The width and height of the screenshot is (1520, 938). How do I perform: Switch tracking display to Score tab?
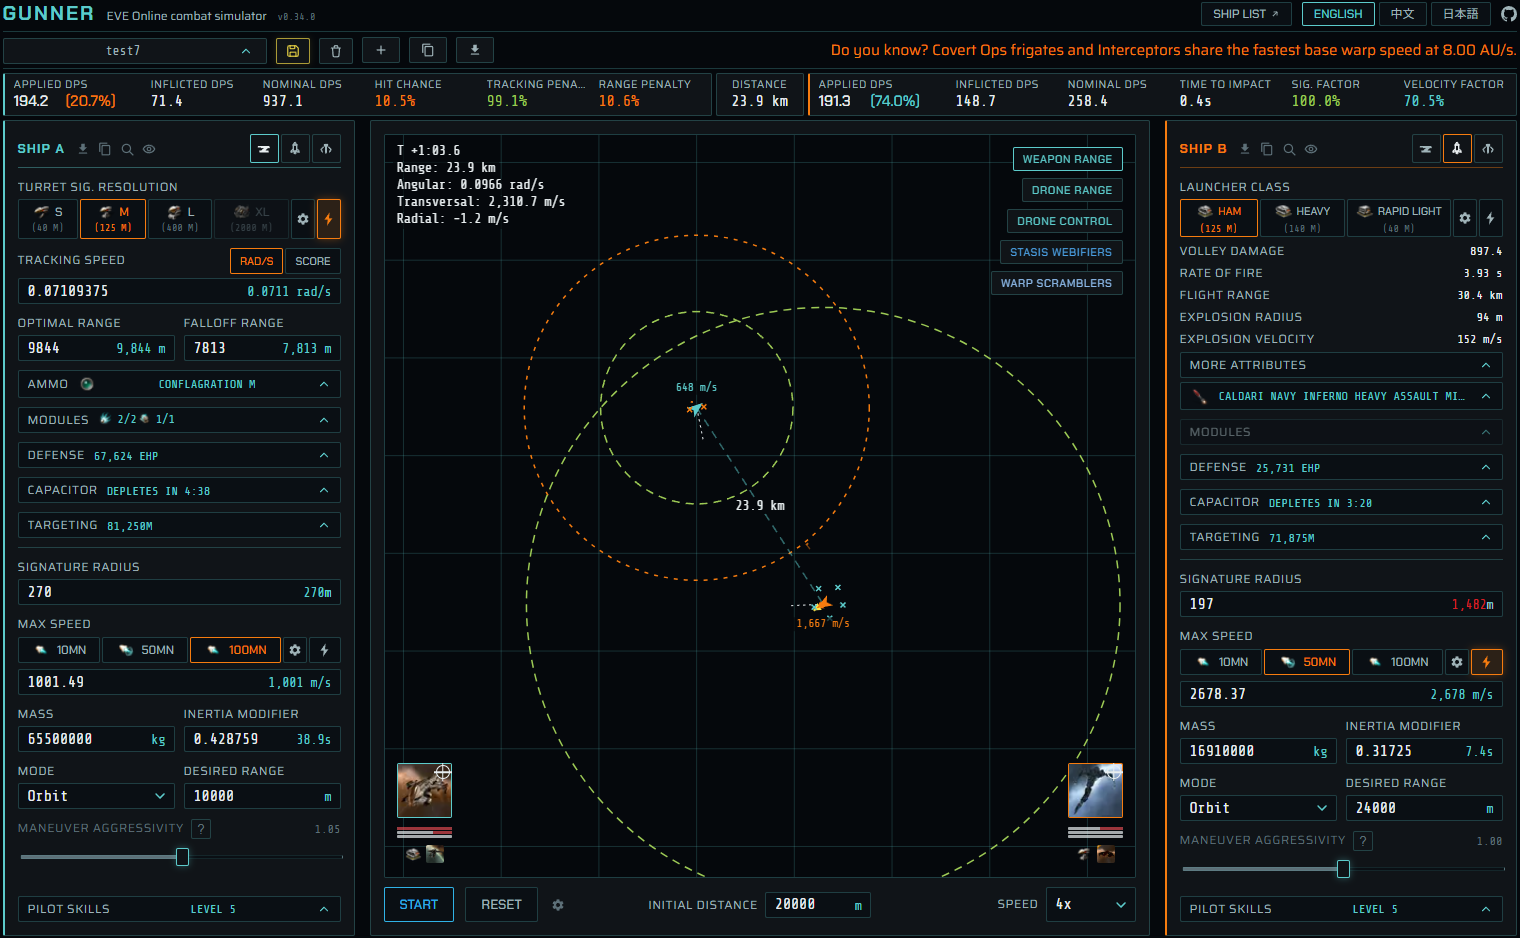click(313, 261)
